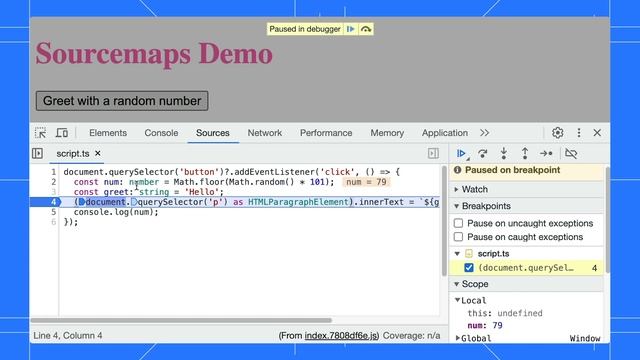Collapse the script.ts breakpoint group
Viewport: 640px width, 360px height.
[457, 253]
